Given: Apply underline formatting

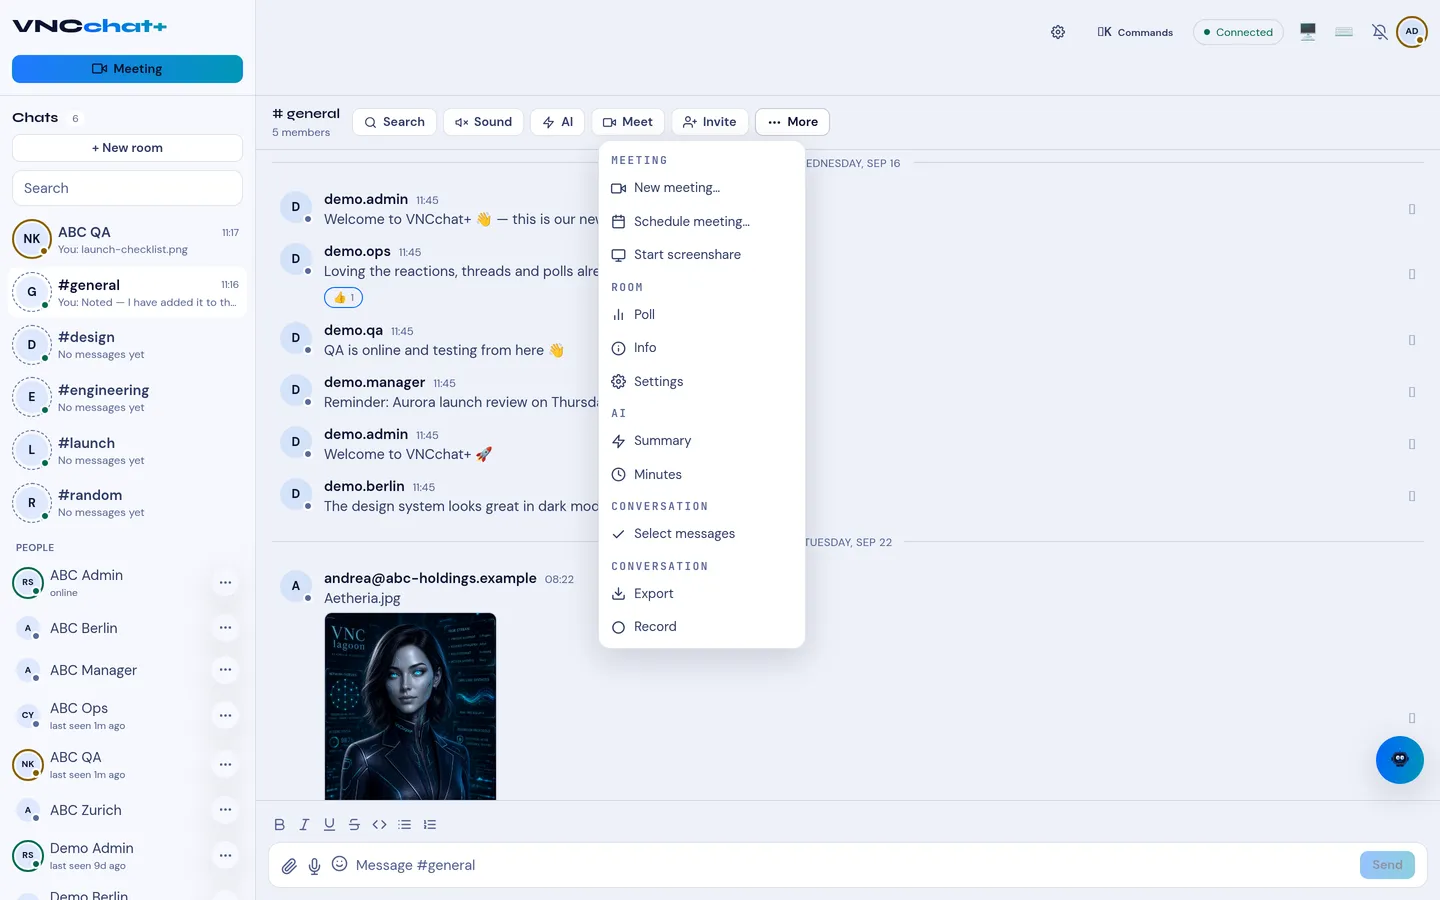Looking at the screenshot, I should coord(329,824).
